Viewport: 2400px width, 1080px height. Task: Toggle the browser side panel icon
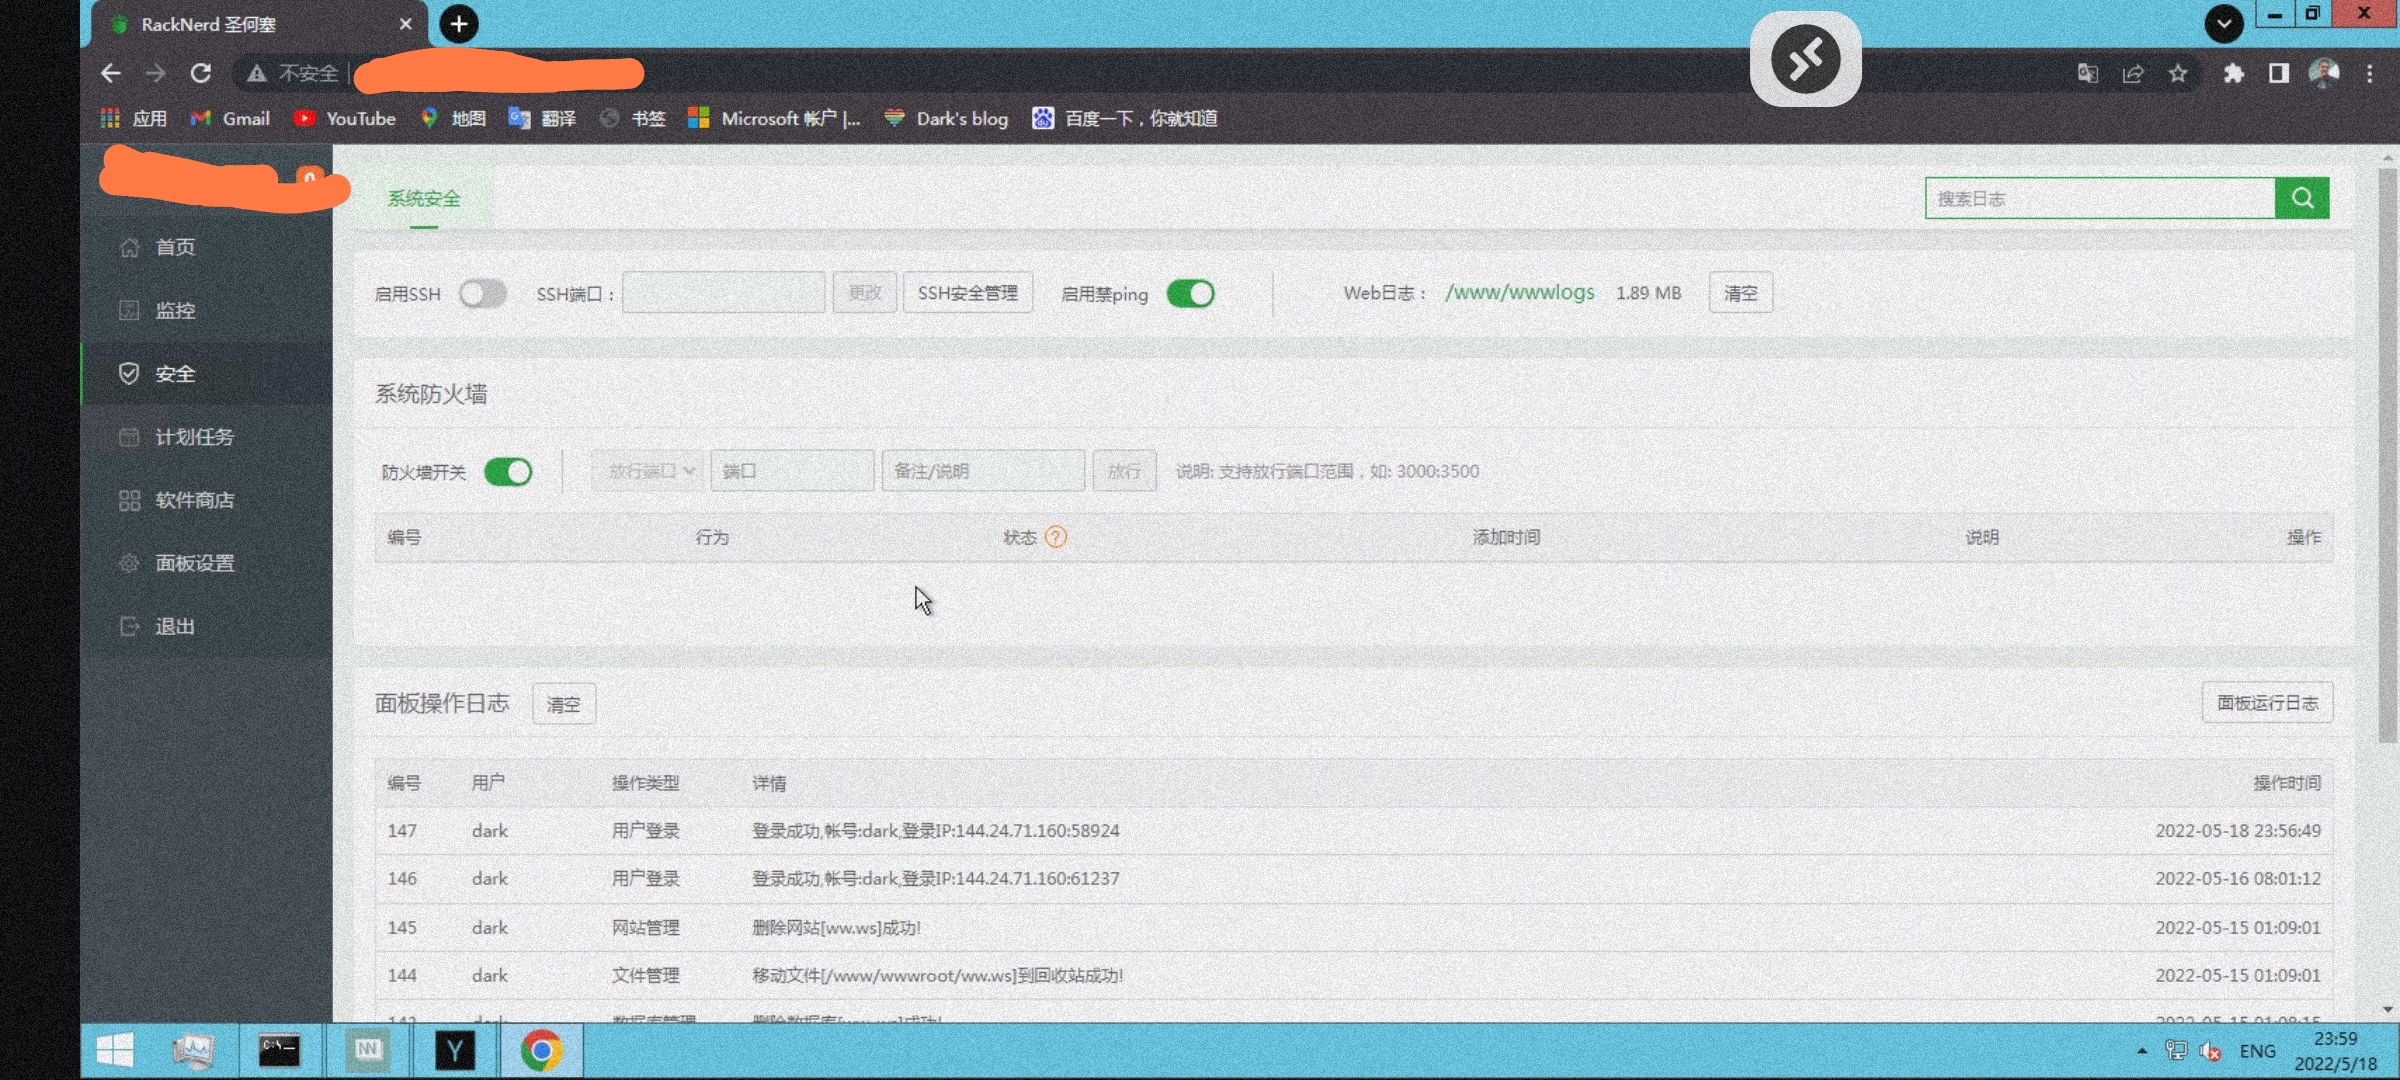(2279, 73)
